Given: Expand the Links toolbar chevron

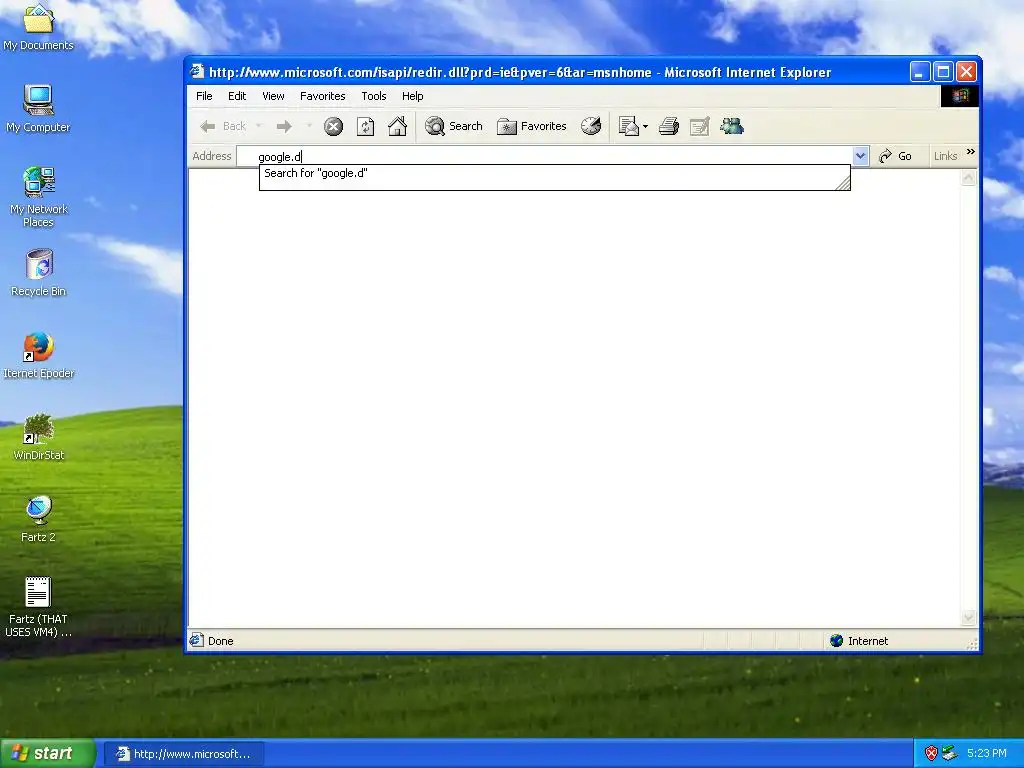Looking at the screenshot, I should tap(970, 152).
